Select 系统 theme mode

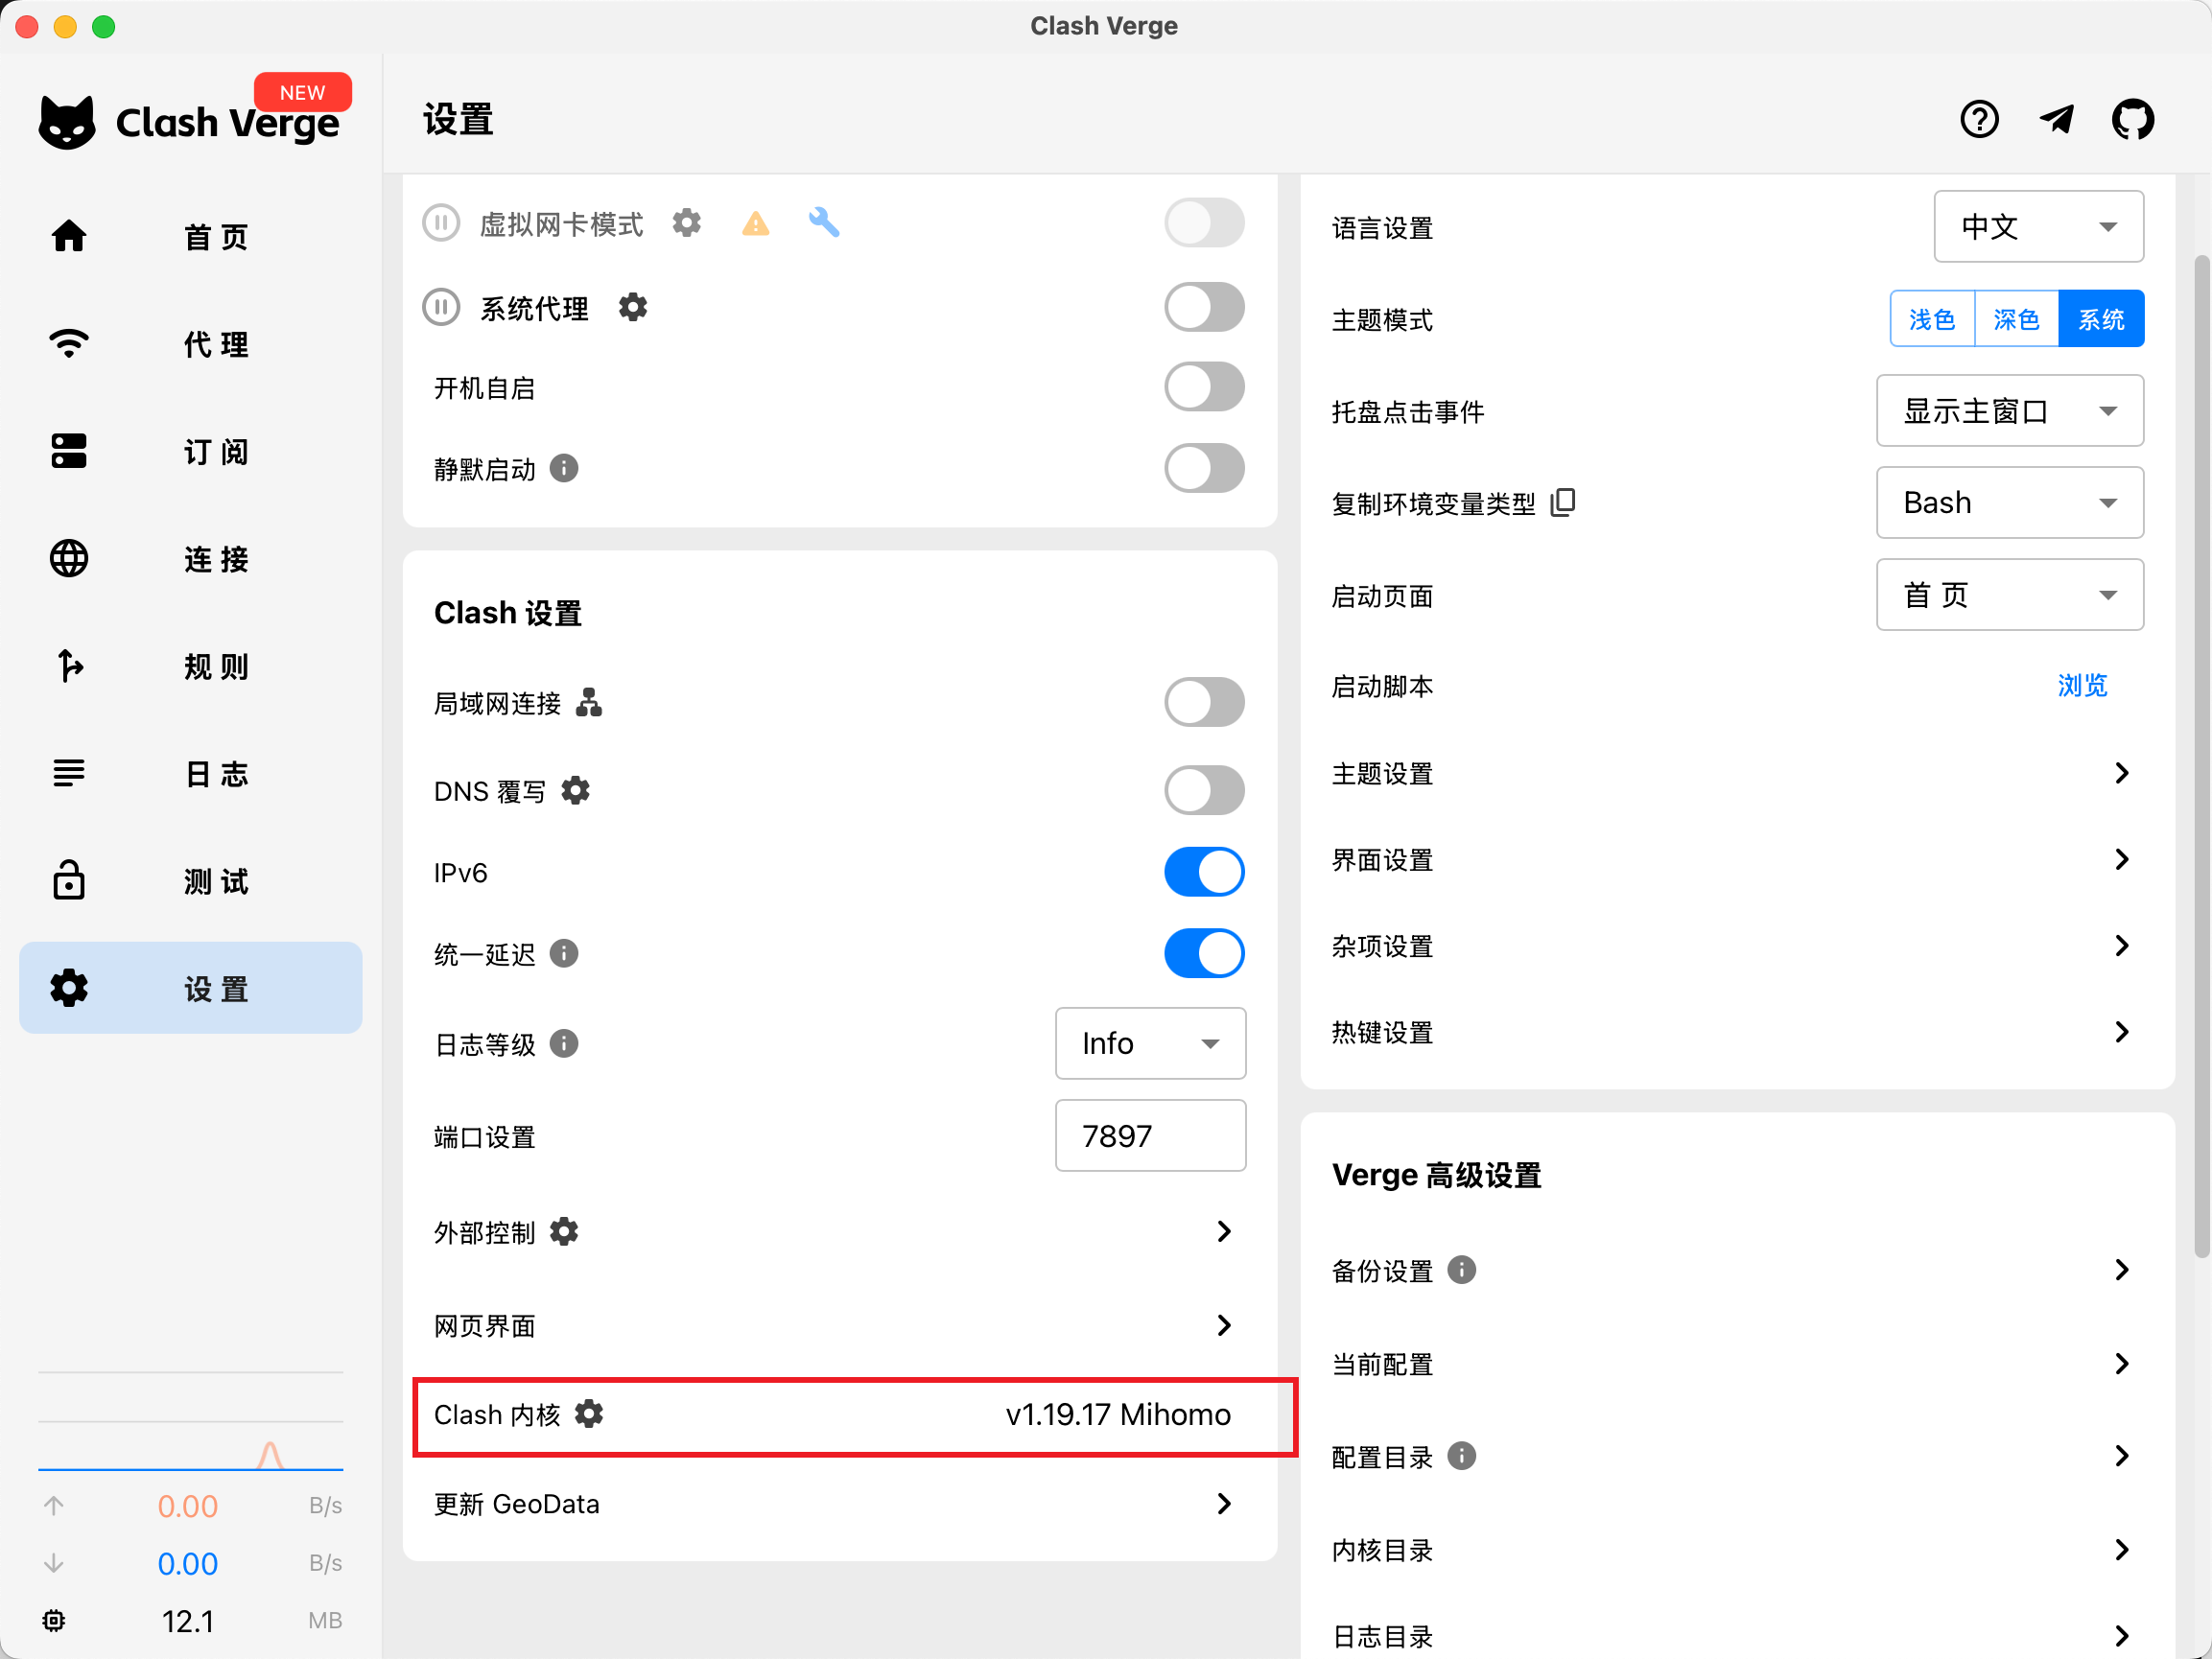click(2101, 319)
